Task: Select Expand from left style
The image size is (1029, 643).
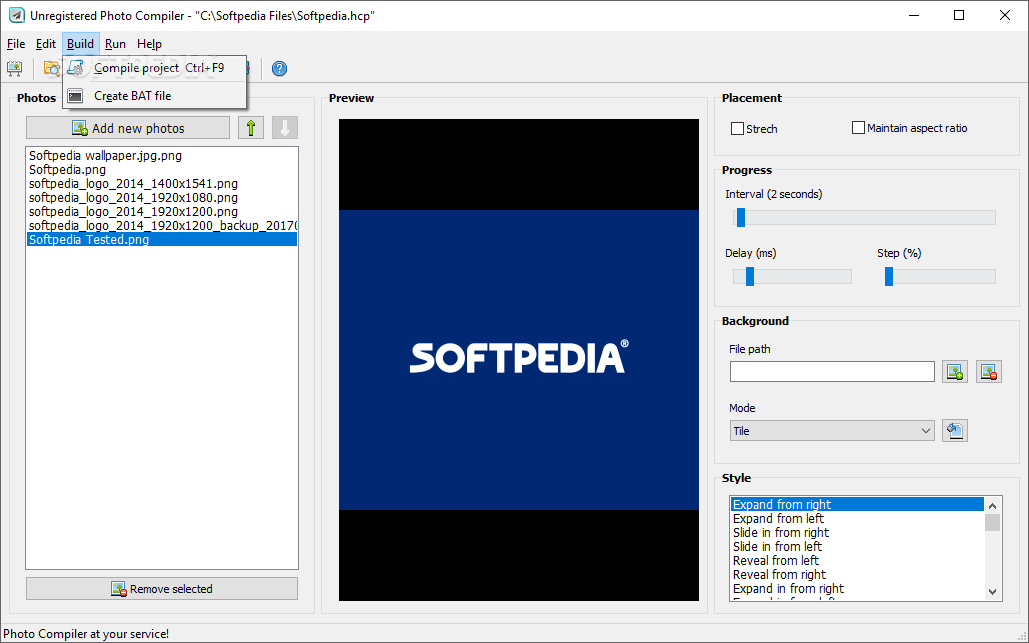Action: pyautogui.click(x=857, y=518)
